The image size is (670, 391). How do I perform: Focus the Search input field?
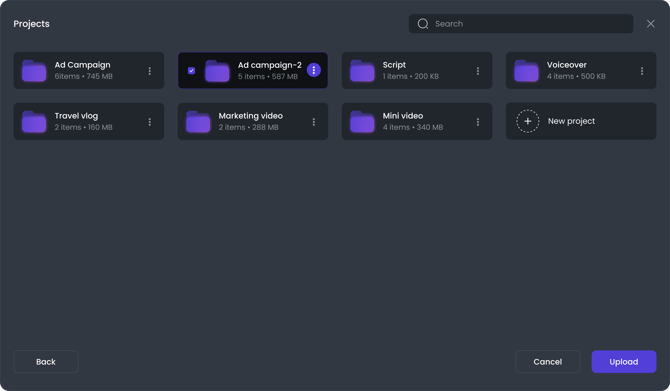(x=521, y=24)
